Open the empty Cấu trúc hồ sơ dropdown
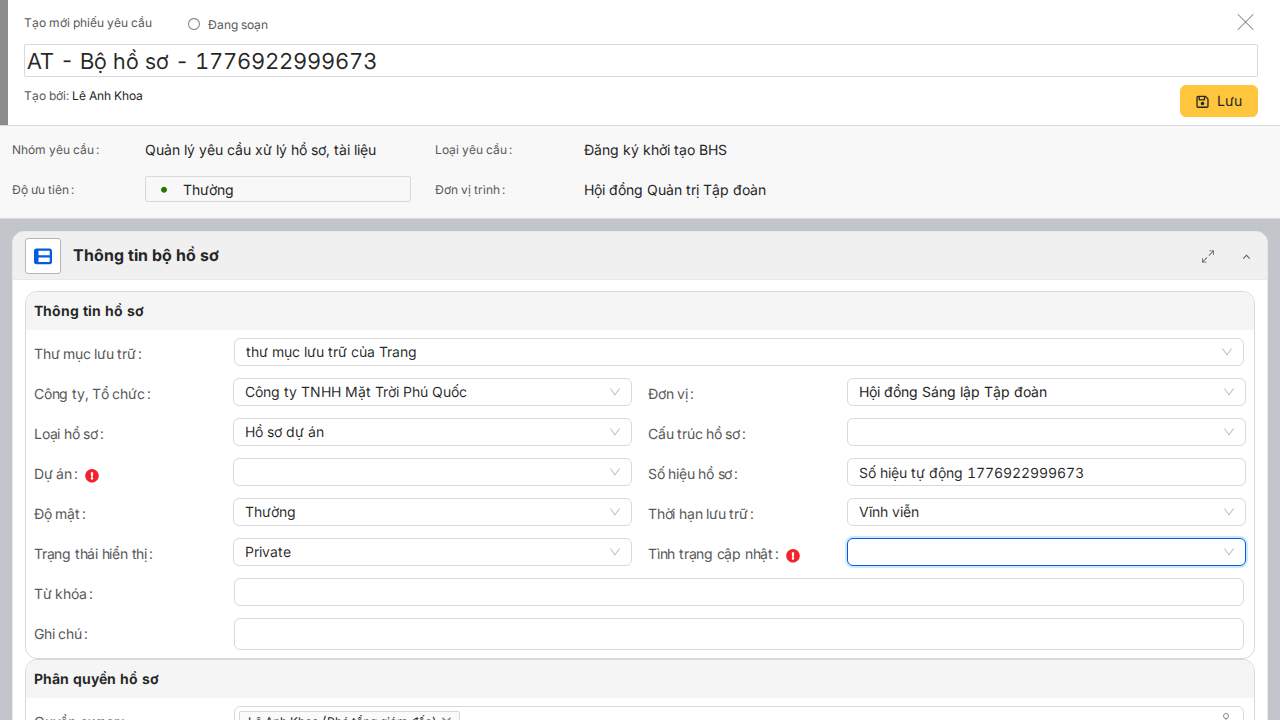The height and width of the screenshot is (720, 1280). (1045, 432)
